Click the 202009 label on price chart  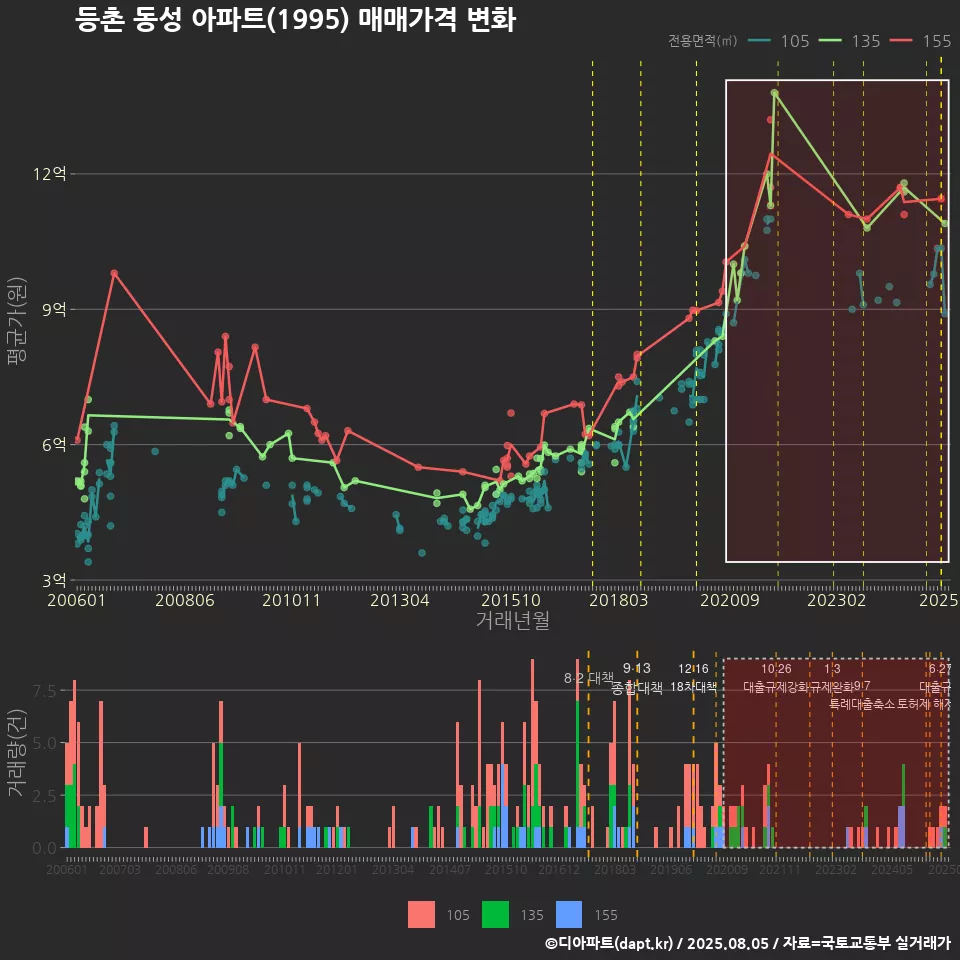point(730,600)
